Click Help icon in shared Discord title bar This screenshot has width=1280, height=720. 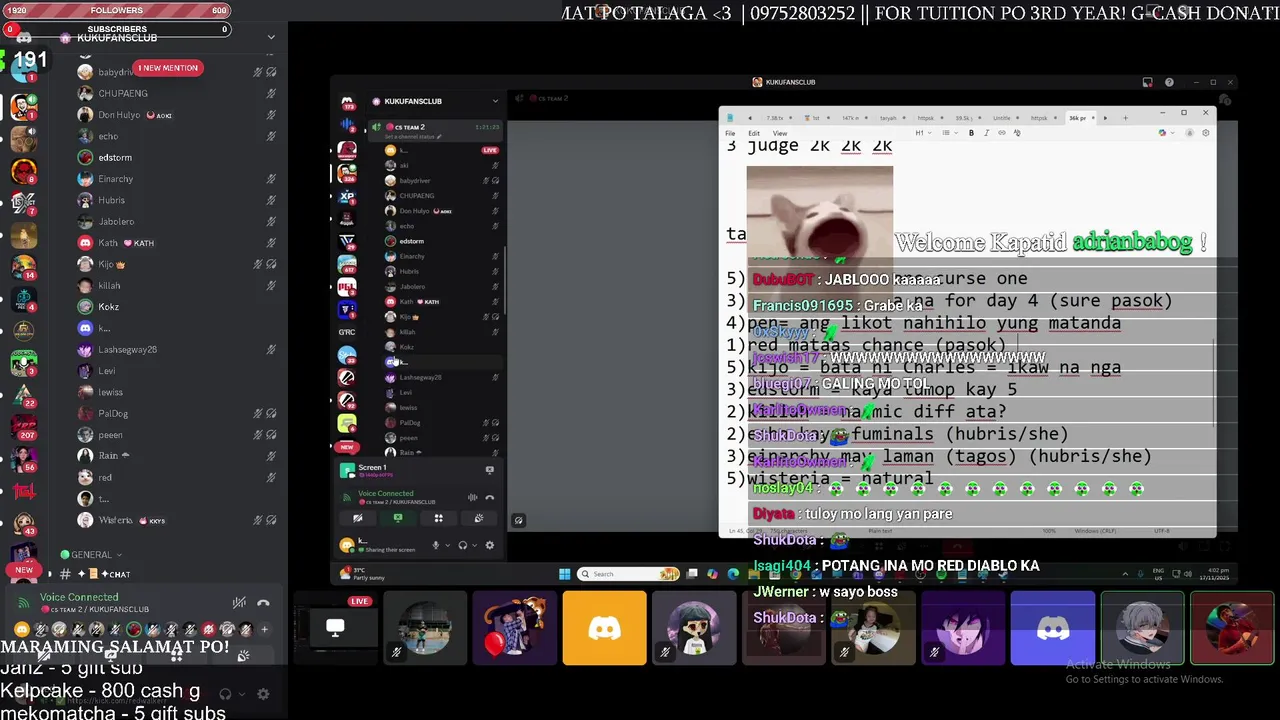[x=1169, y=82]
